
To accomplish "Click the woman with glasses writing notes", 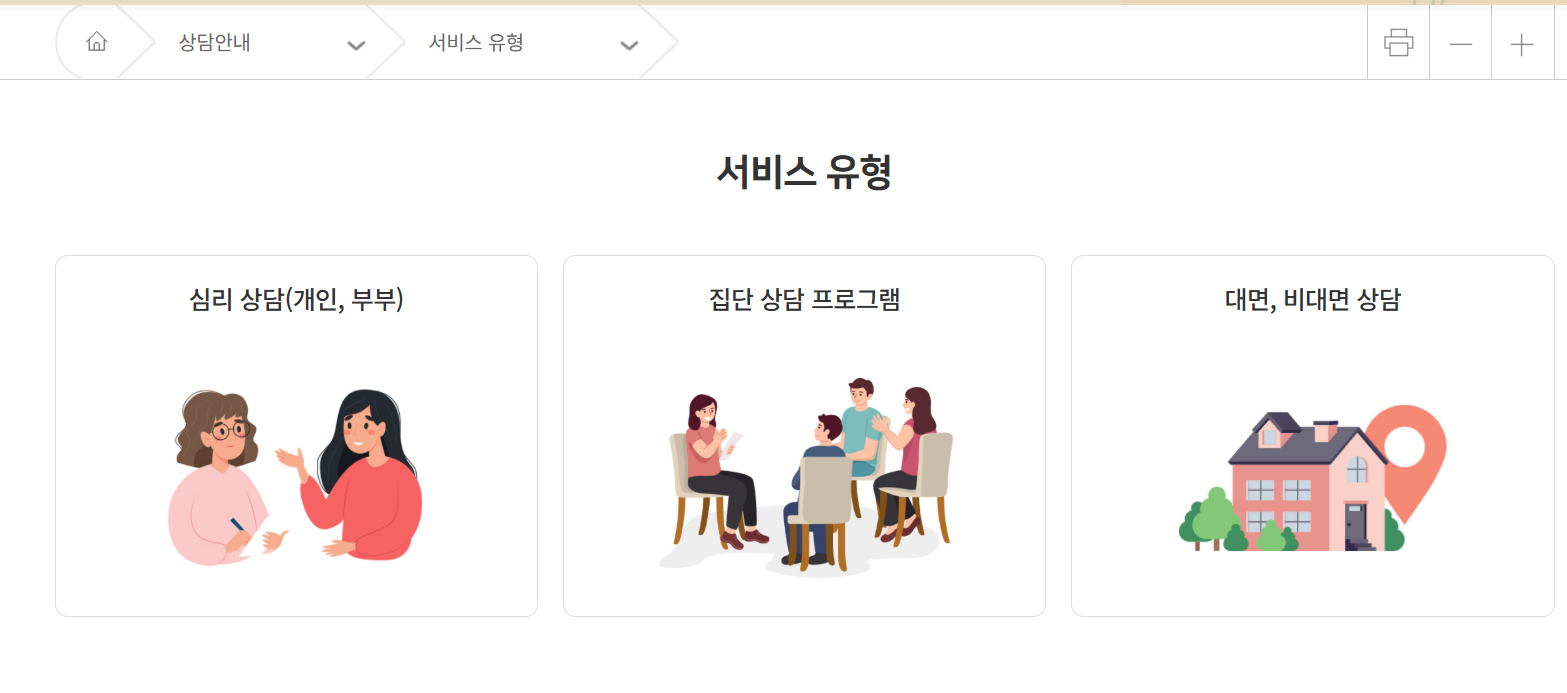I will tap(223, 478).
